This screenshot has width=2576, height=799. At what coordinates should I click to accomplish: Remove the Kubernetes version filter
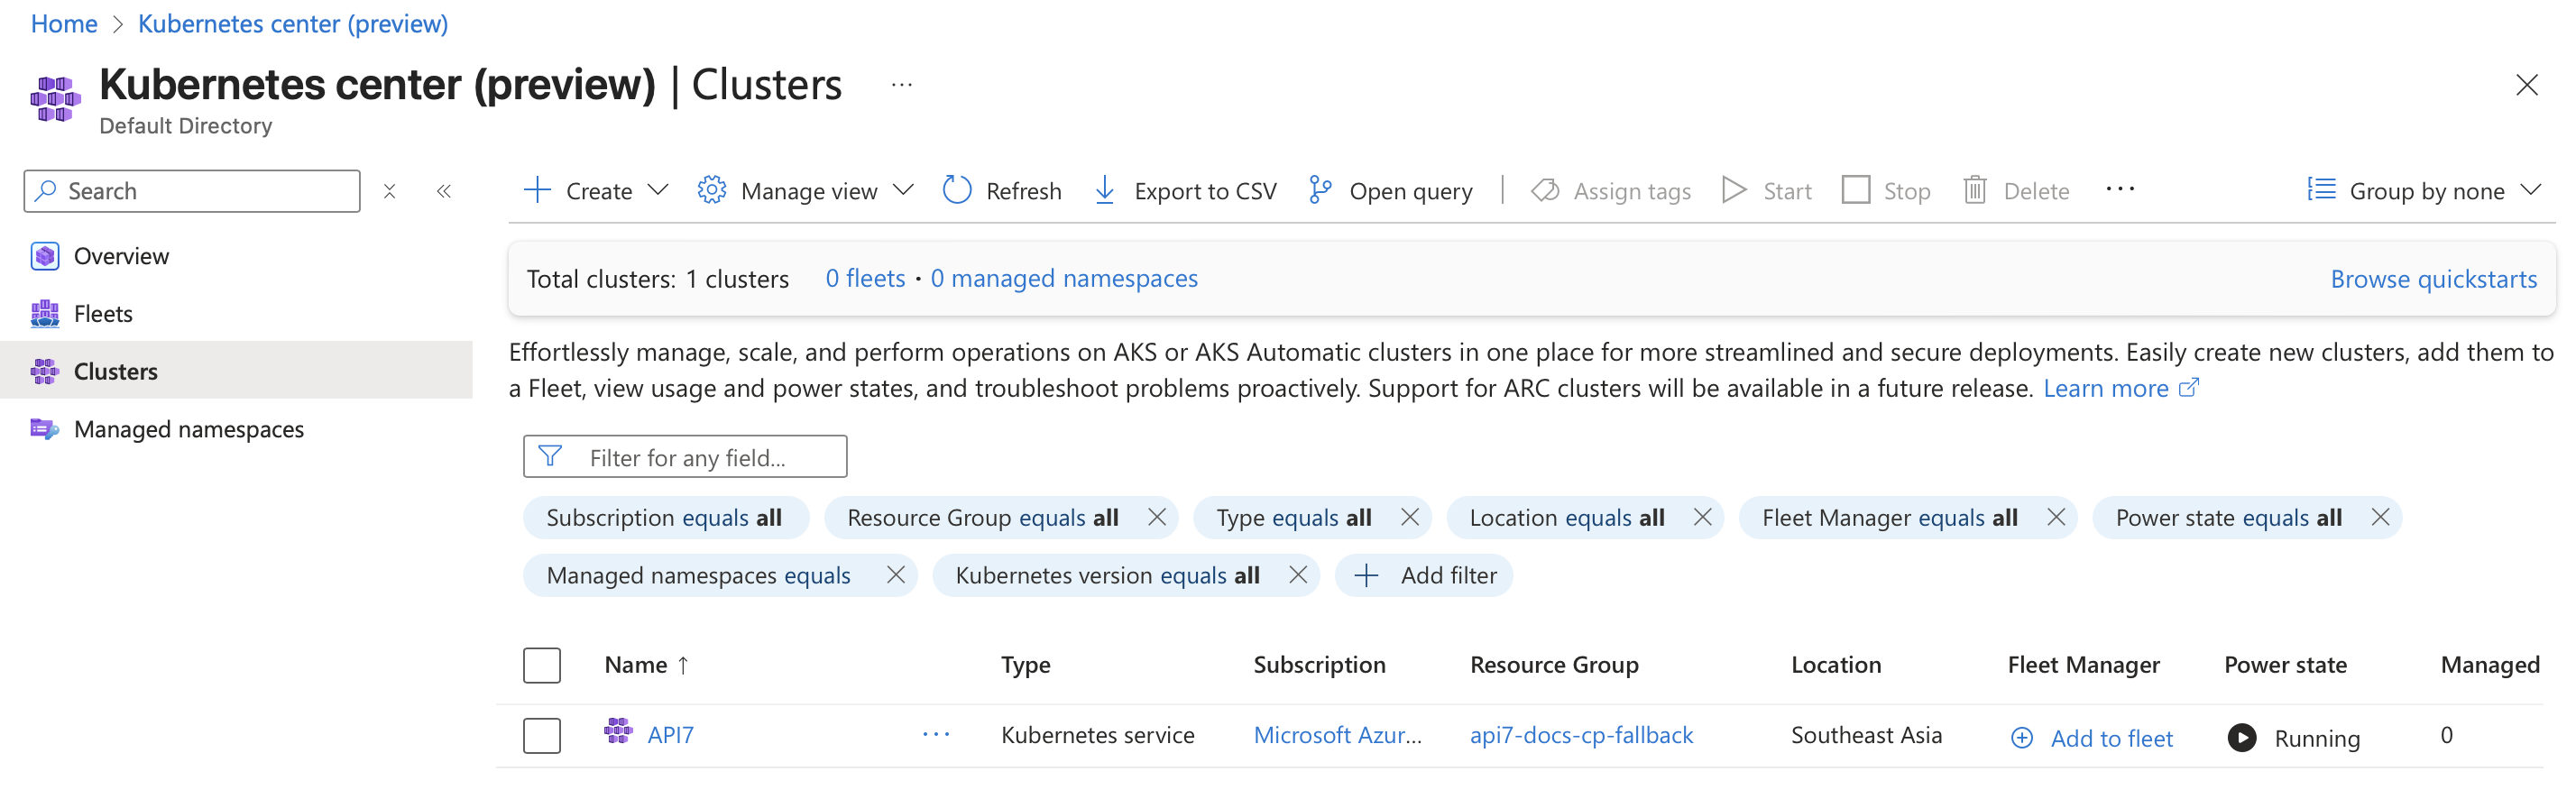(1297, 575)
